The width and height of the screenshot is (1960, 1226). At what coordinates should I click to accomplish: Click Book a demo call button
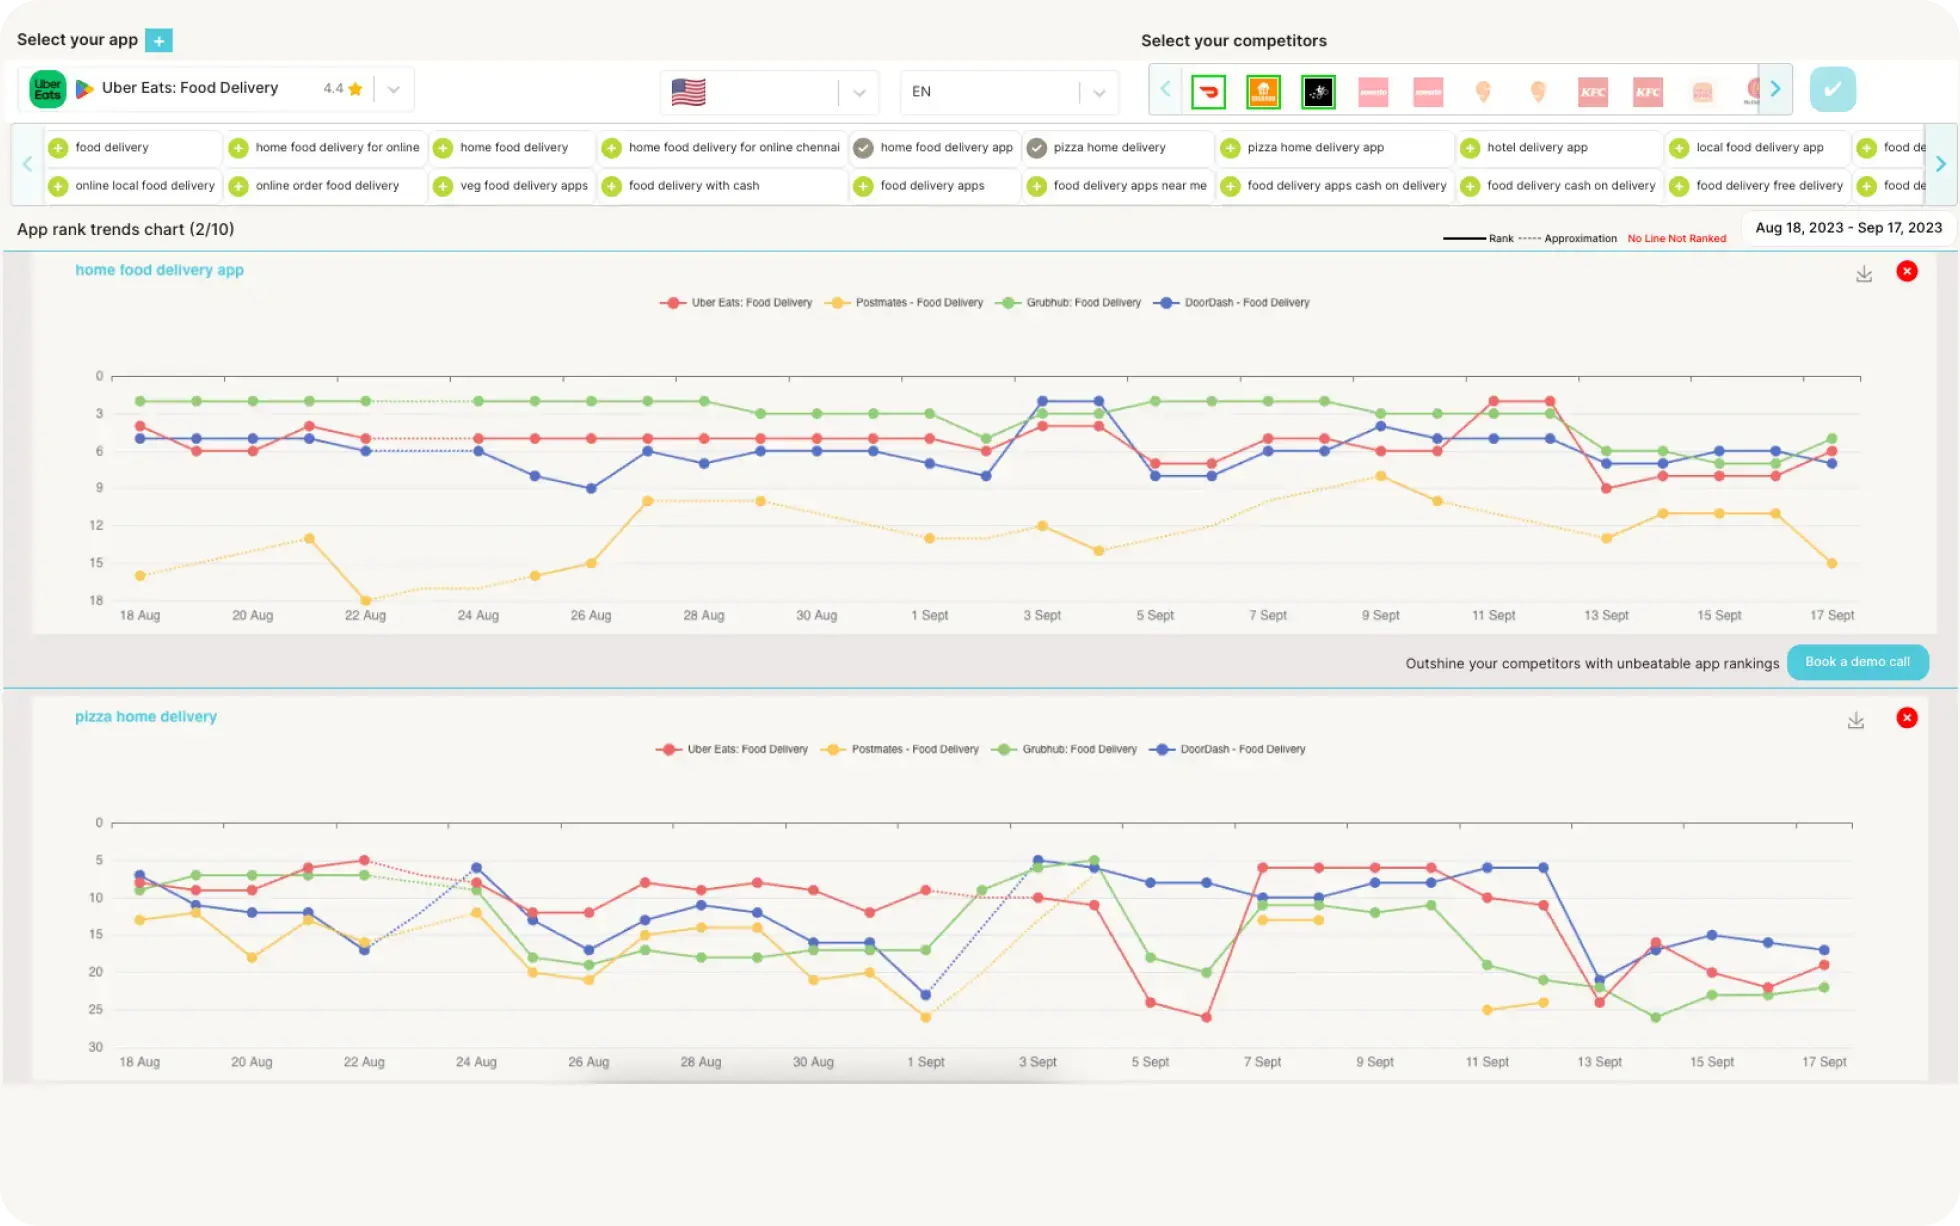1857,662
